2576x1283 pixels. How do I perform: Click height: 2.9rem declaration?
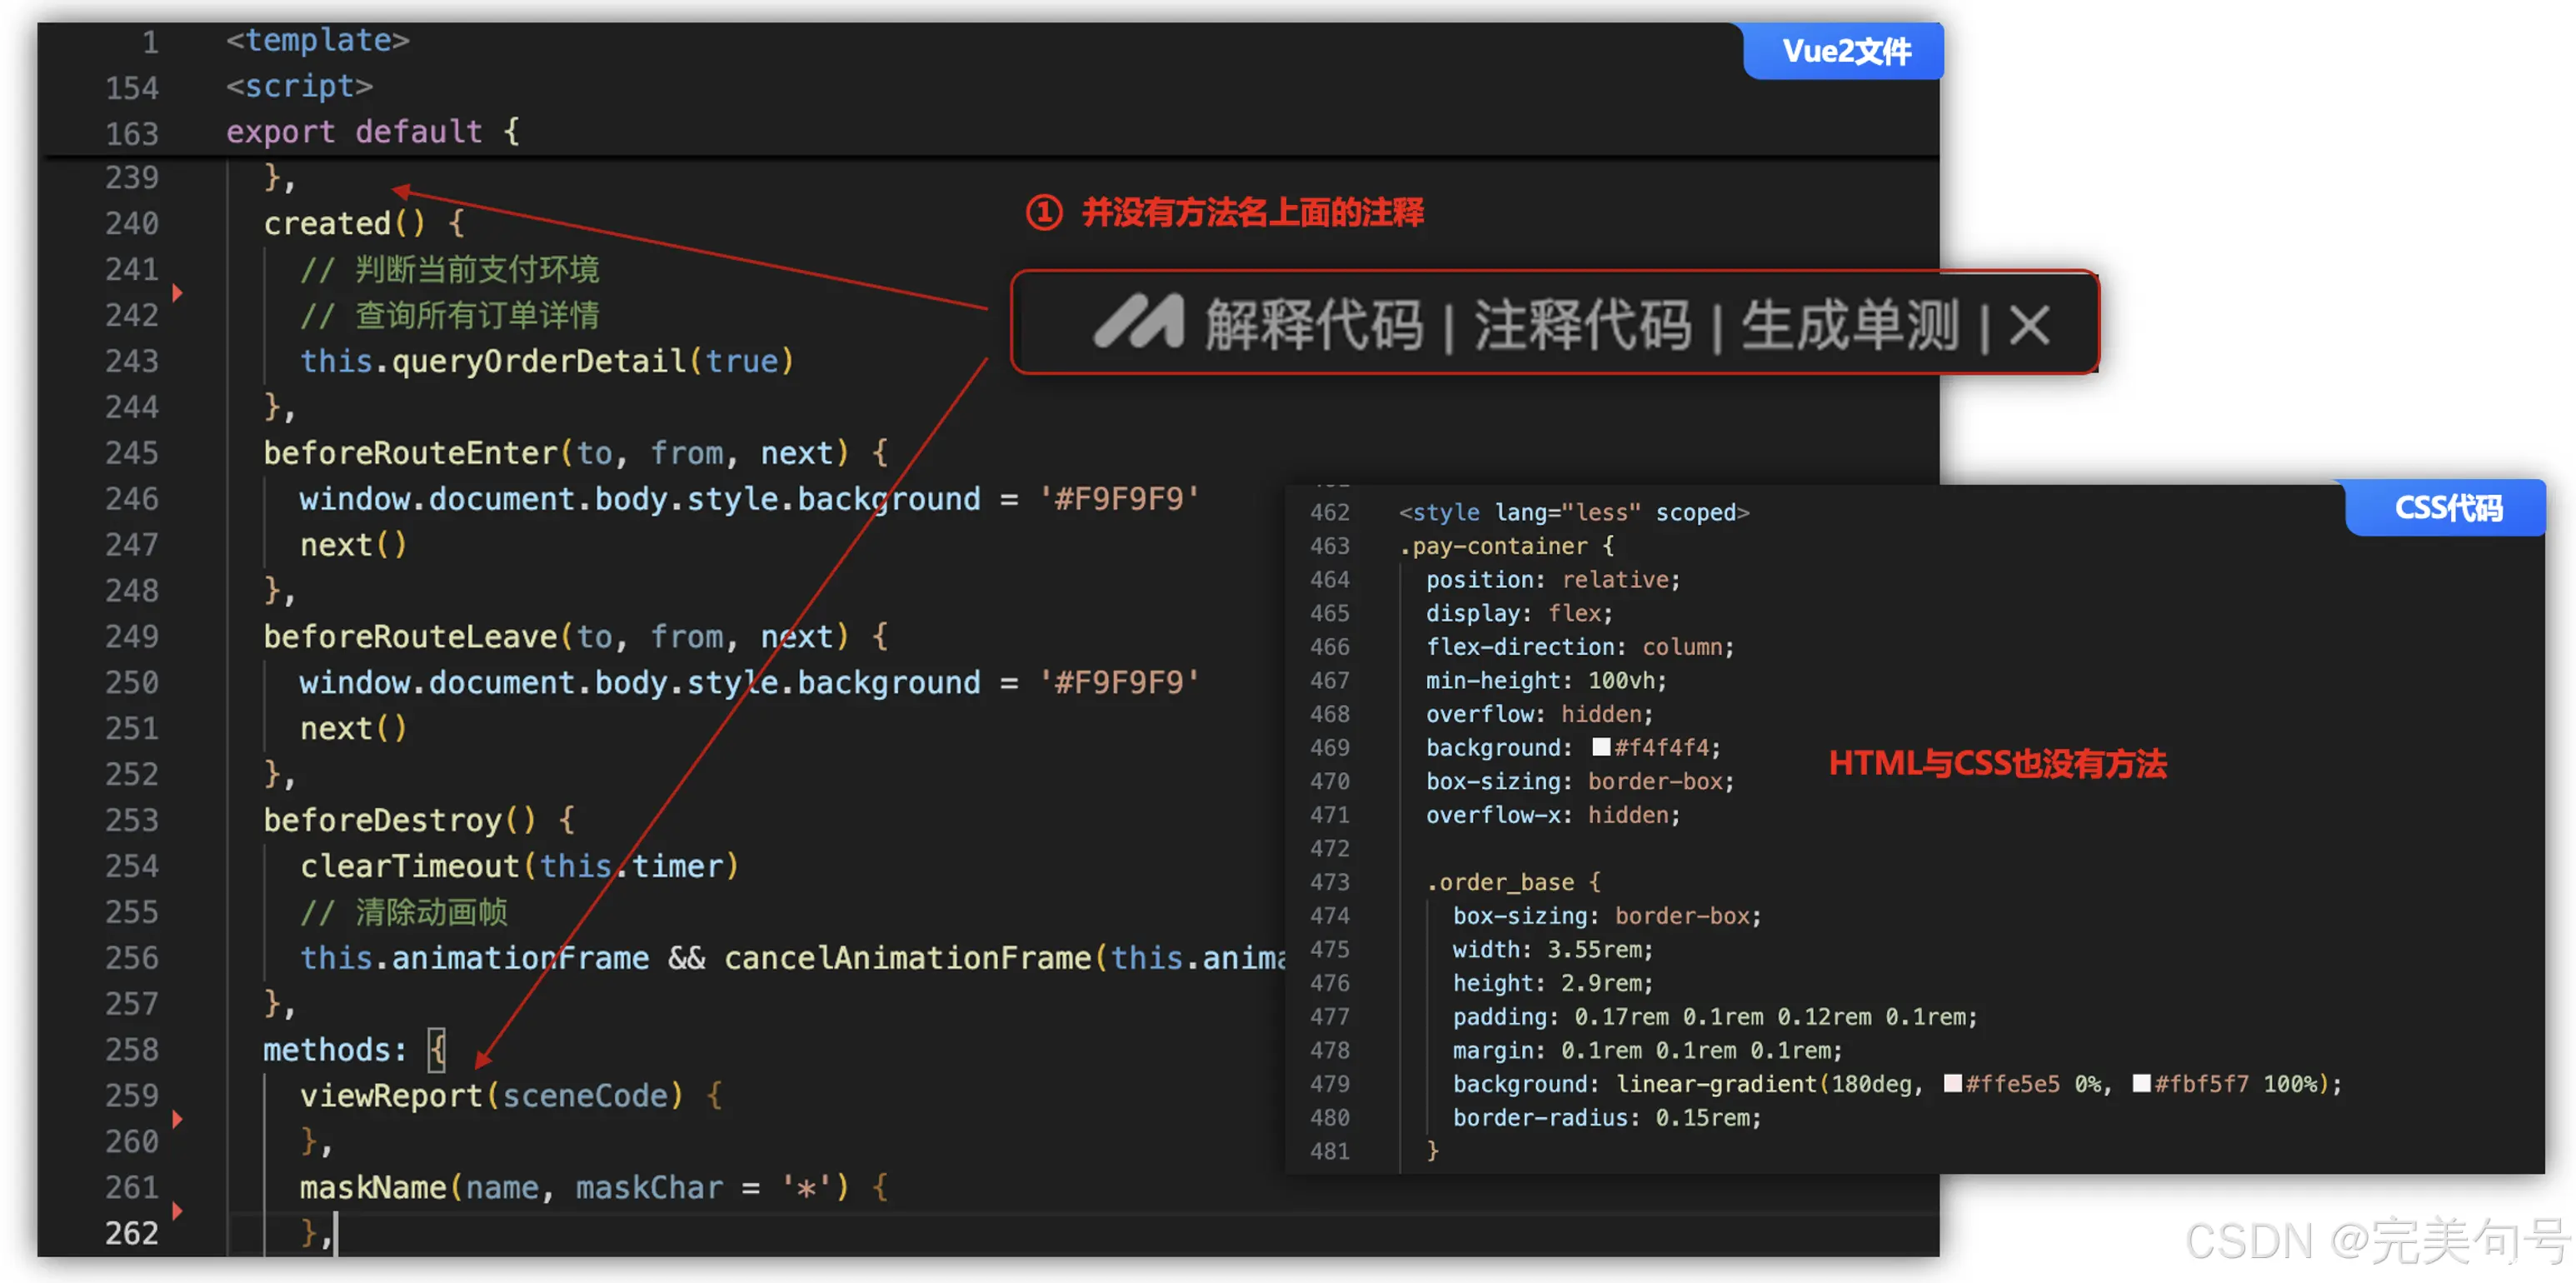click(x=1553, y=983)
